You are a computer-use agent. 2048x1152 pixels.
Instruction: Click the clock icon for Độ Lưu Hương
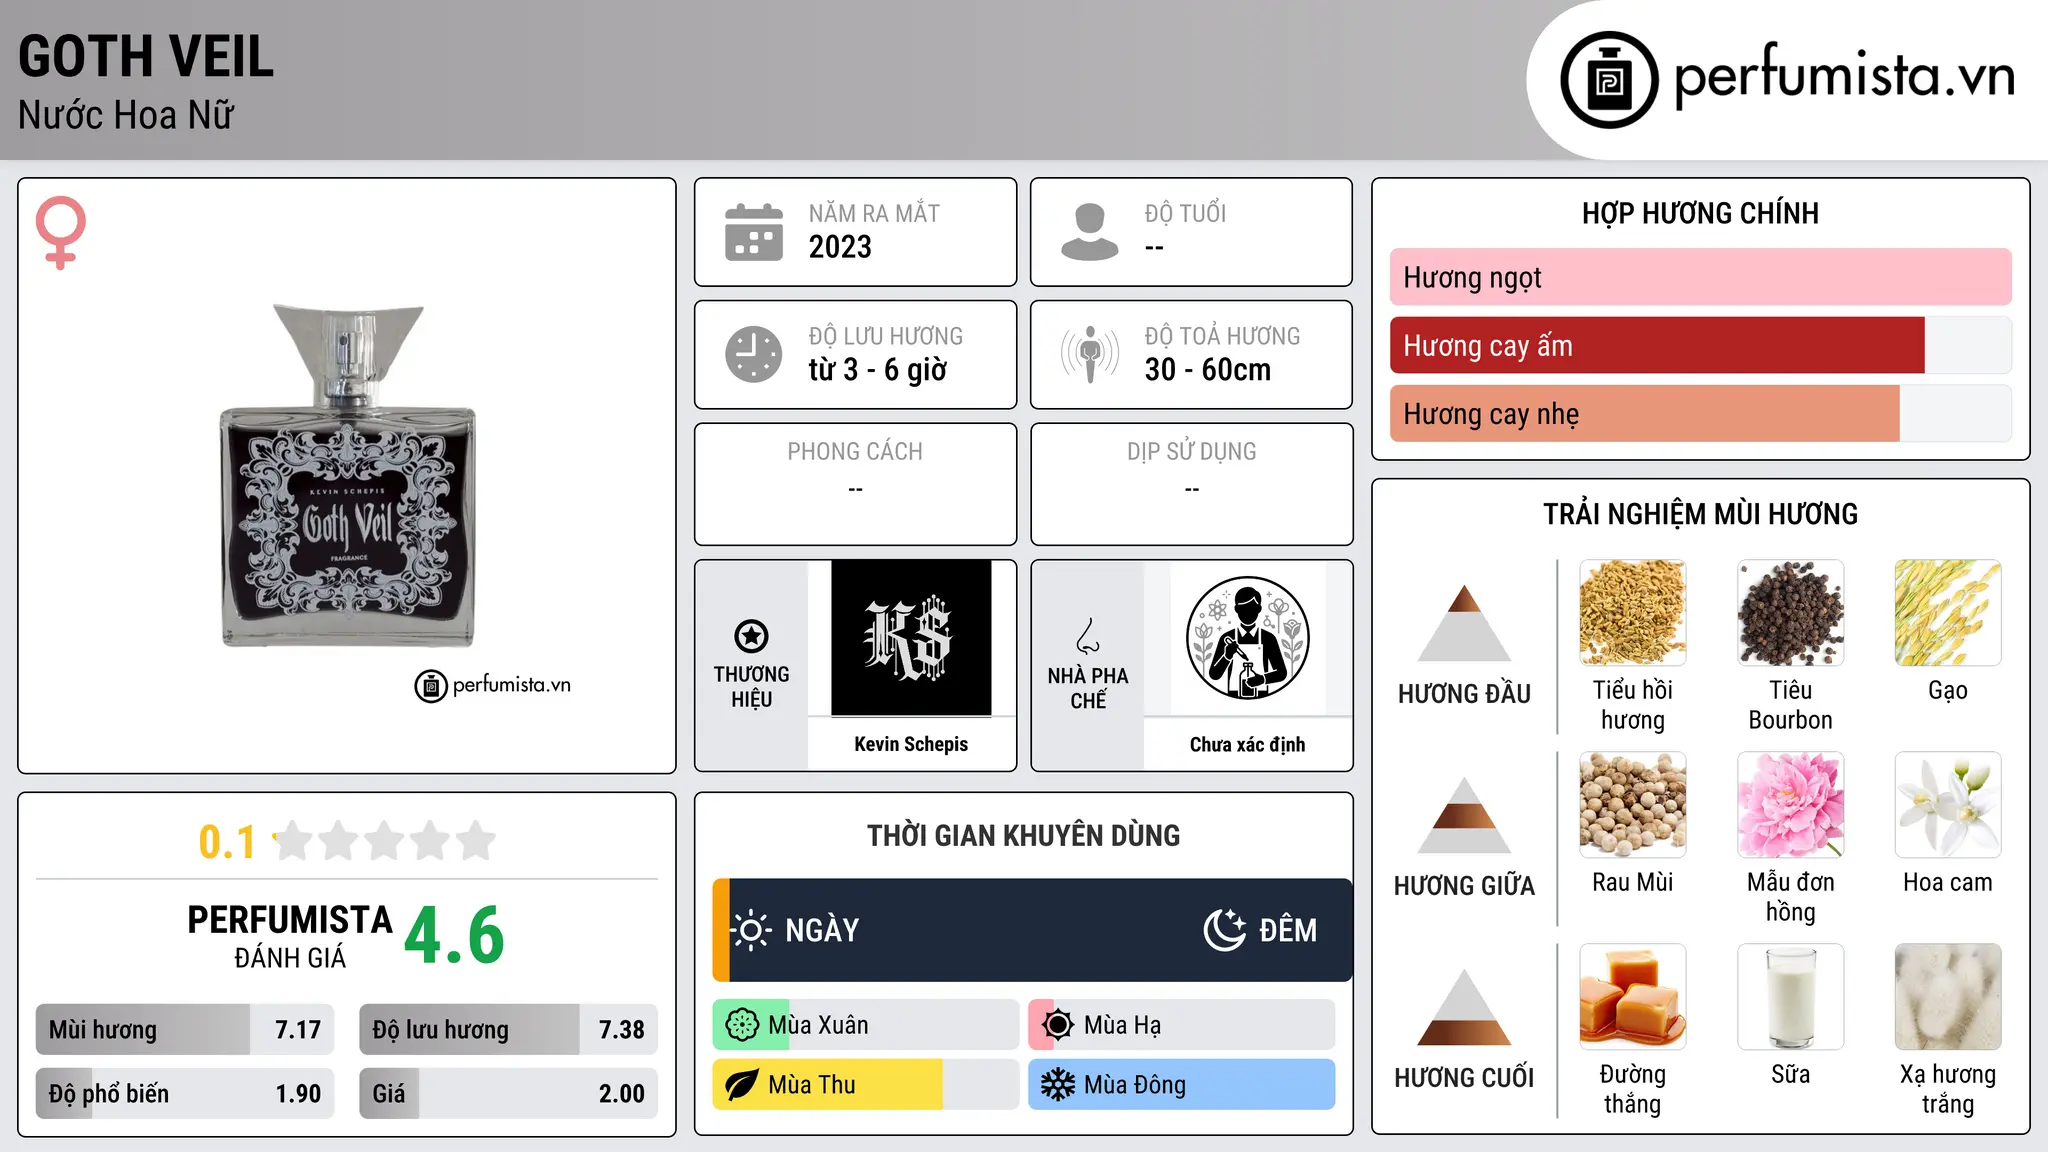[754, 354]
